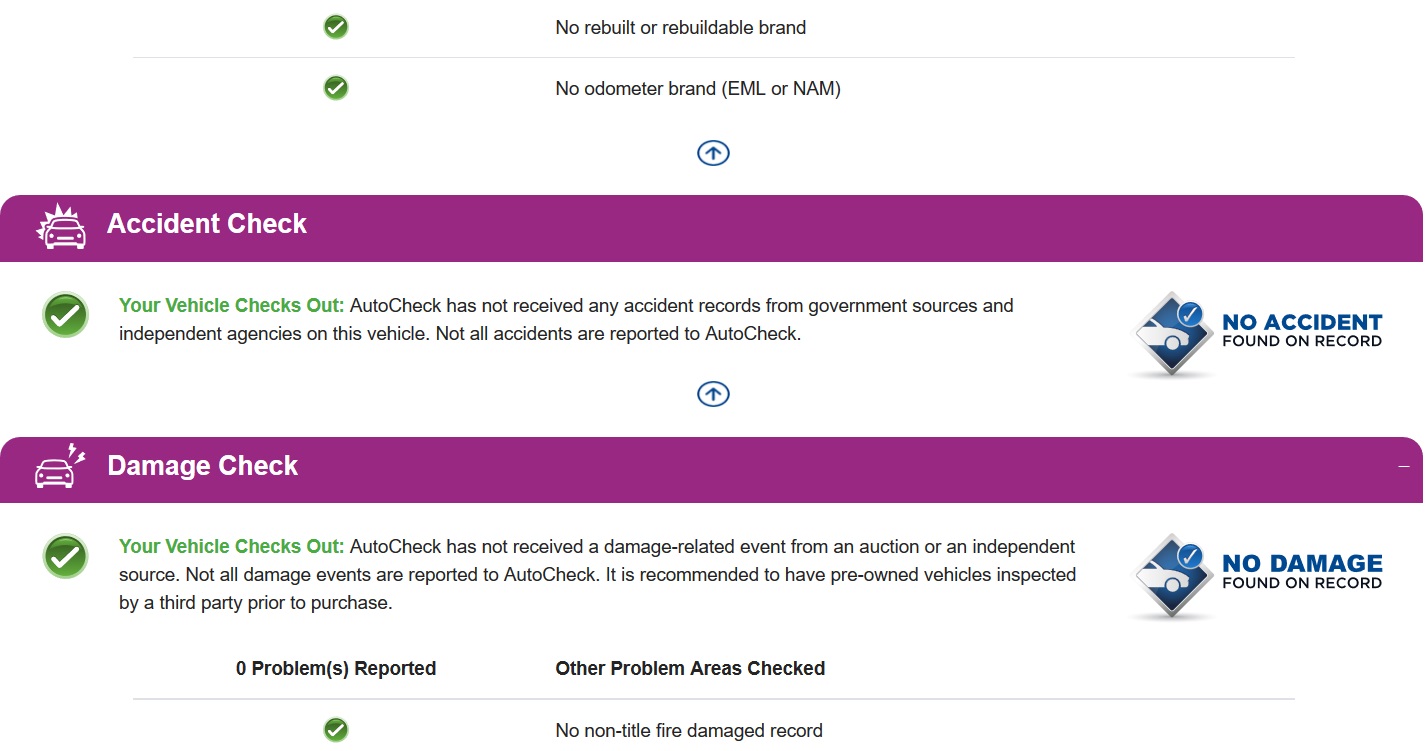1426x751 pixels.
Task: Click green check next to No non-title fire damaged record
Action: [x=336, y=730]
